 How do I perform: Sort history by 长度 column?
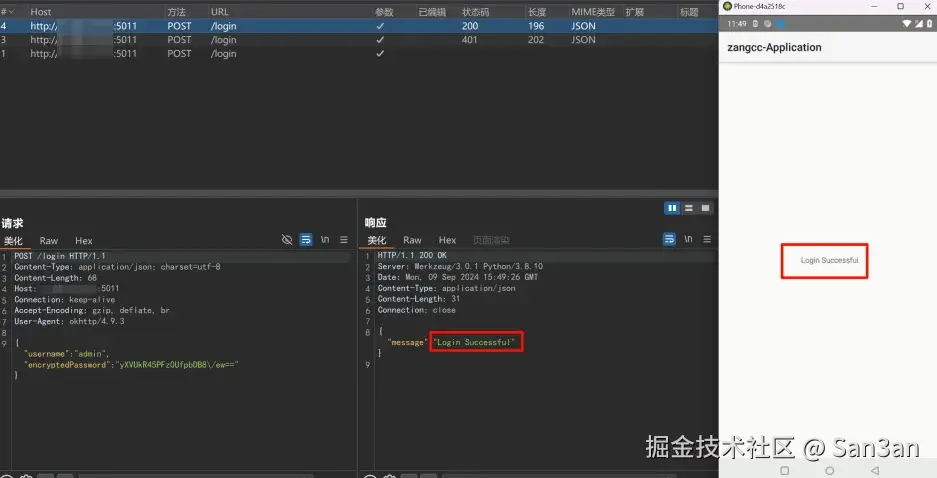click(x=537, y=11)
